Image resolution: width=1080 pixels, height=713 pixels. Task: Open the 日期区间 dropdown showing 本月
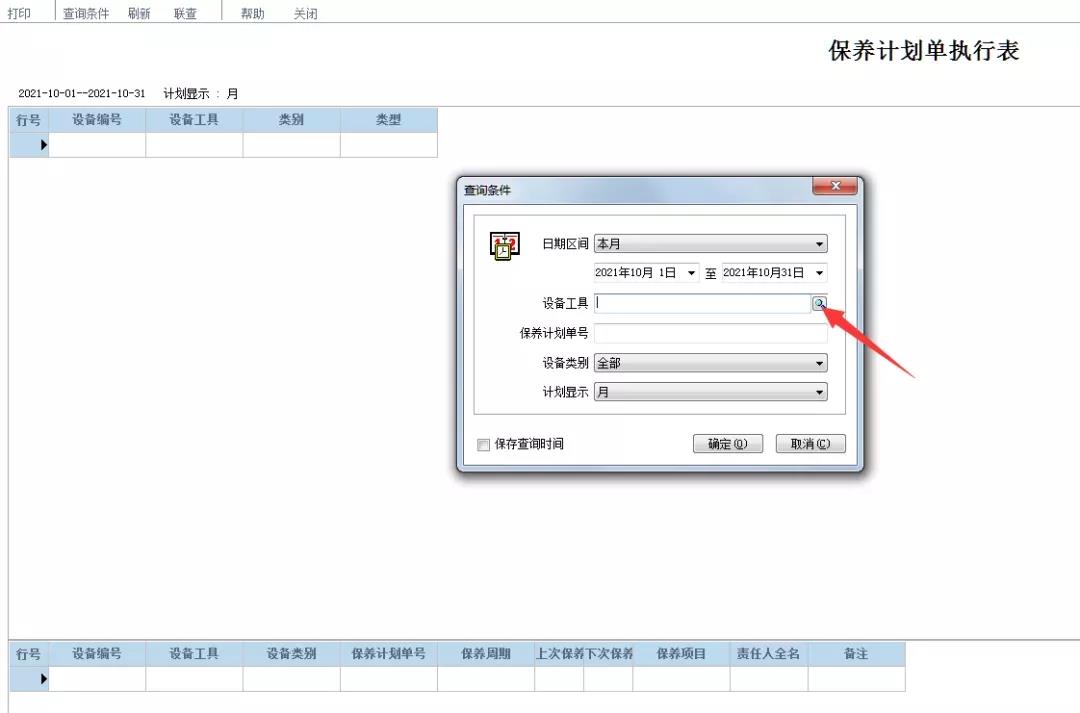[x=711, y=244]
